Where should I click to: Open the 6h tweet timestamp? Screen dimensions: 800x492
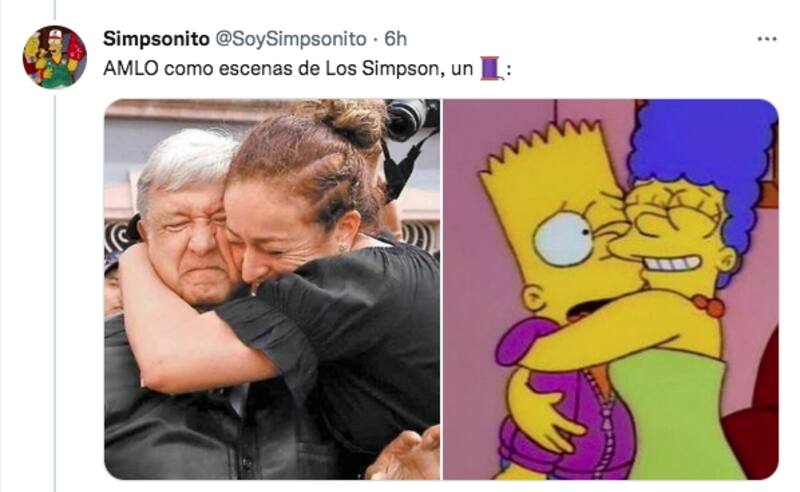(395, 39)
